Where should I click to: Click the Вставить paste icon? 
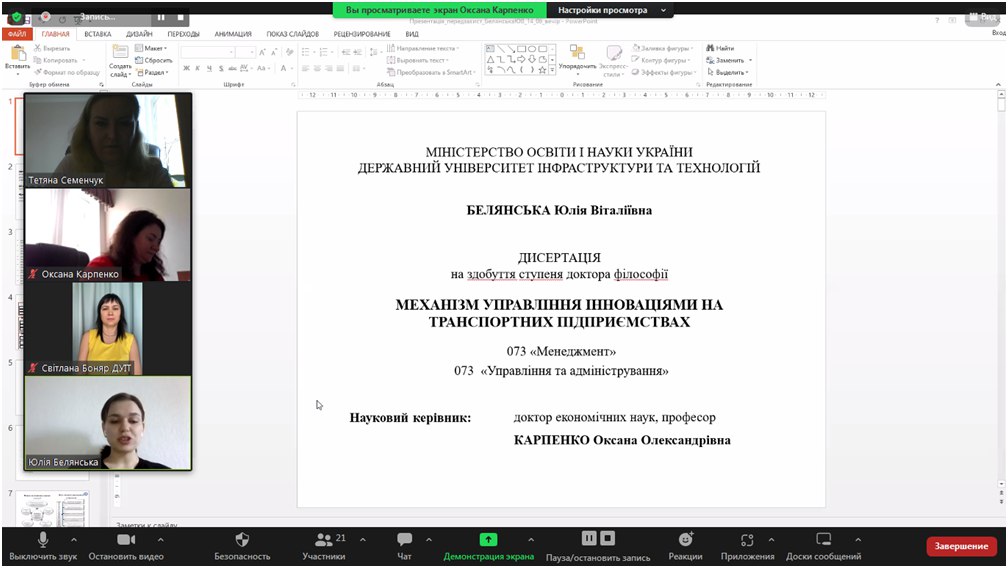17,54
